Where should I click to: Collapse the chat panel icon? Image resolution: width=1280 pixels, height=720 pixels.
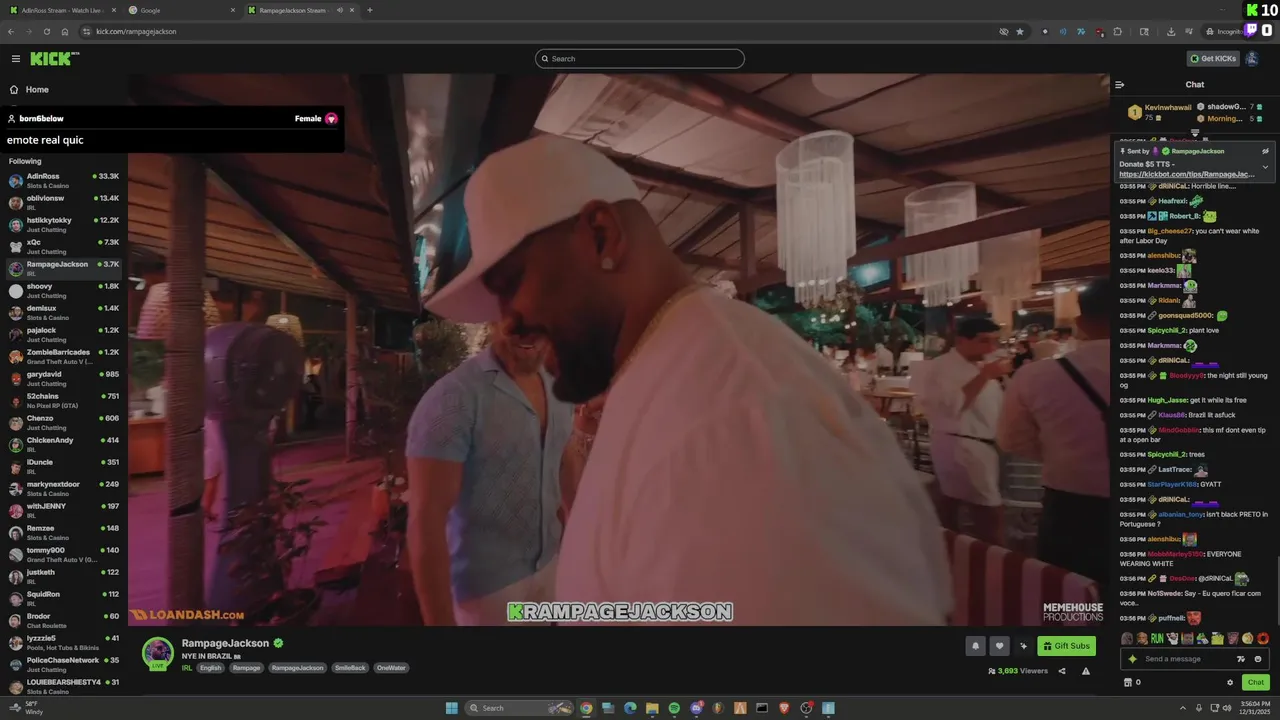(1120, 85)
